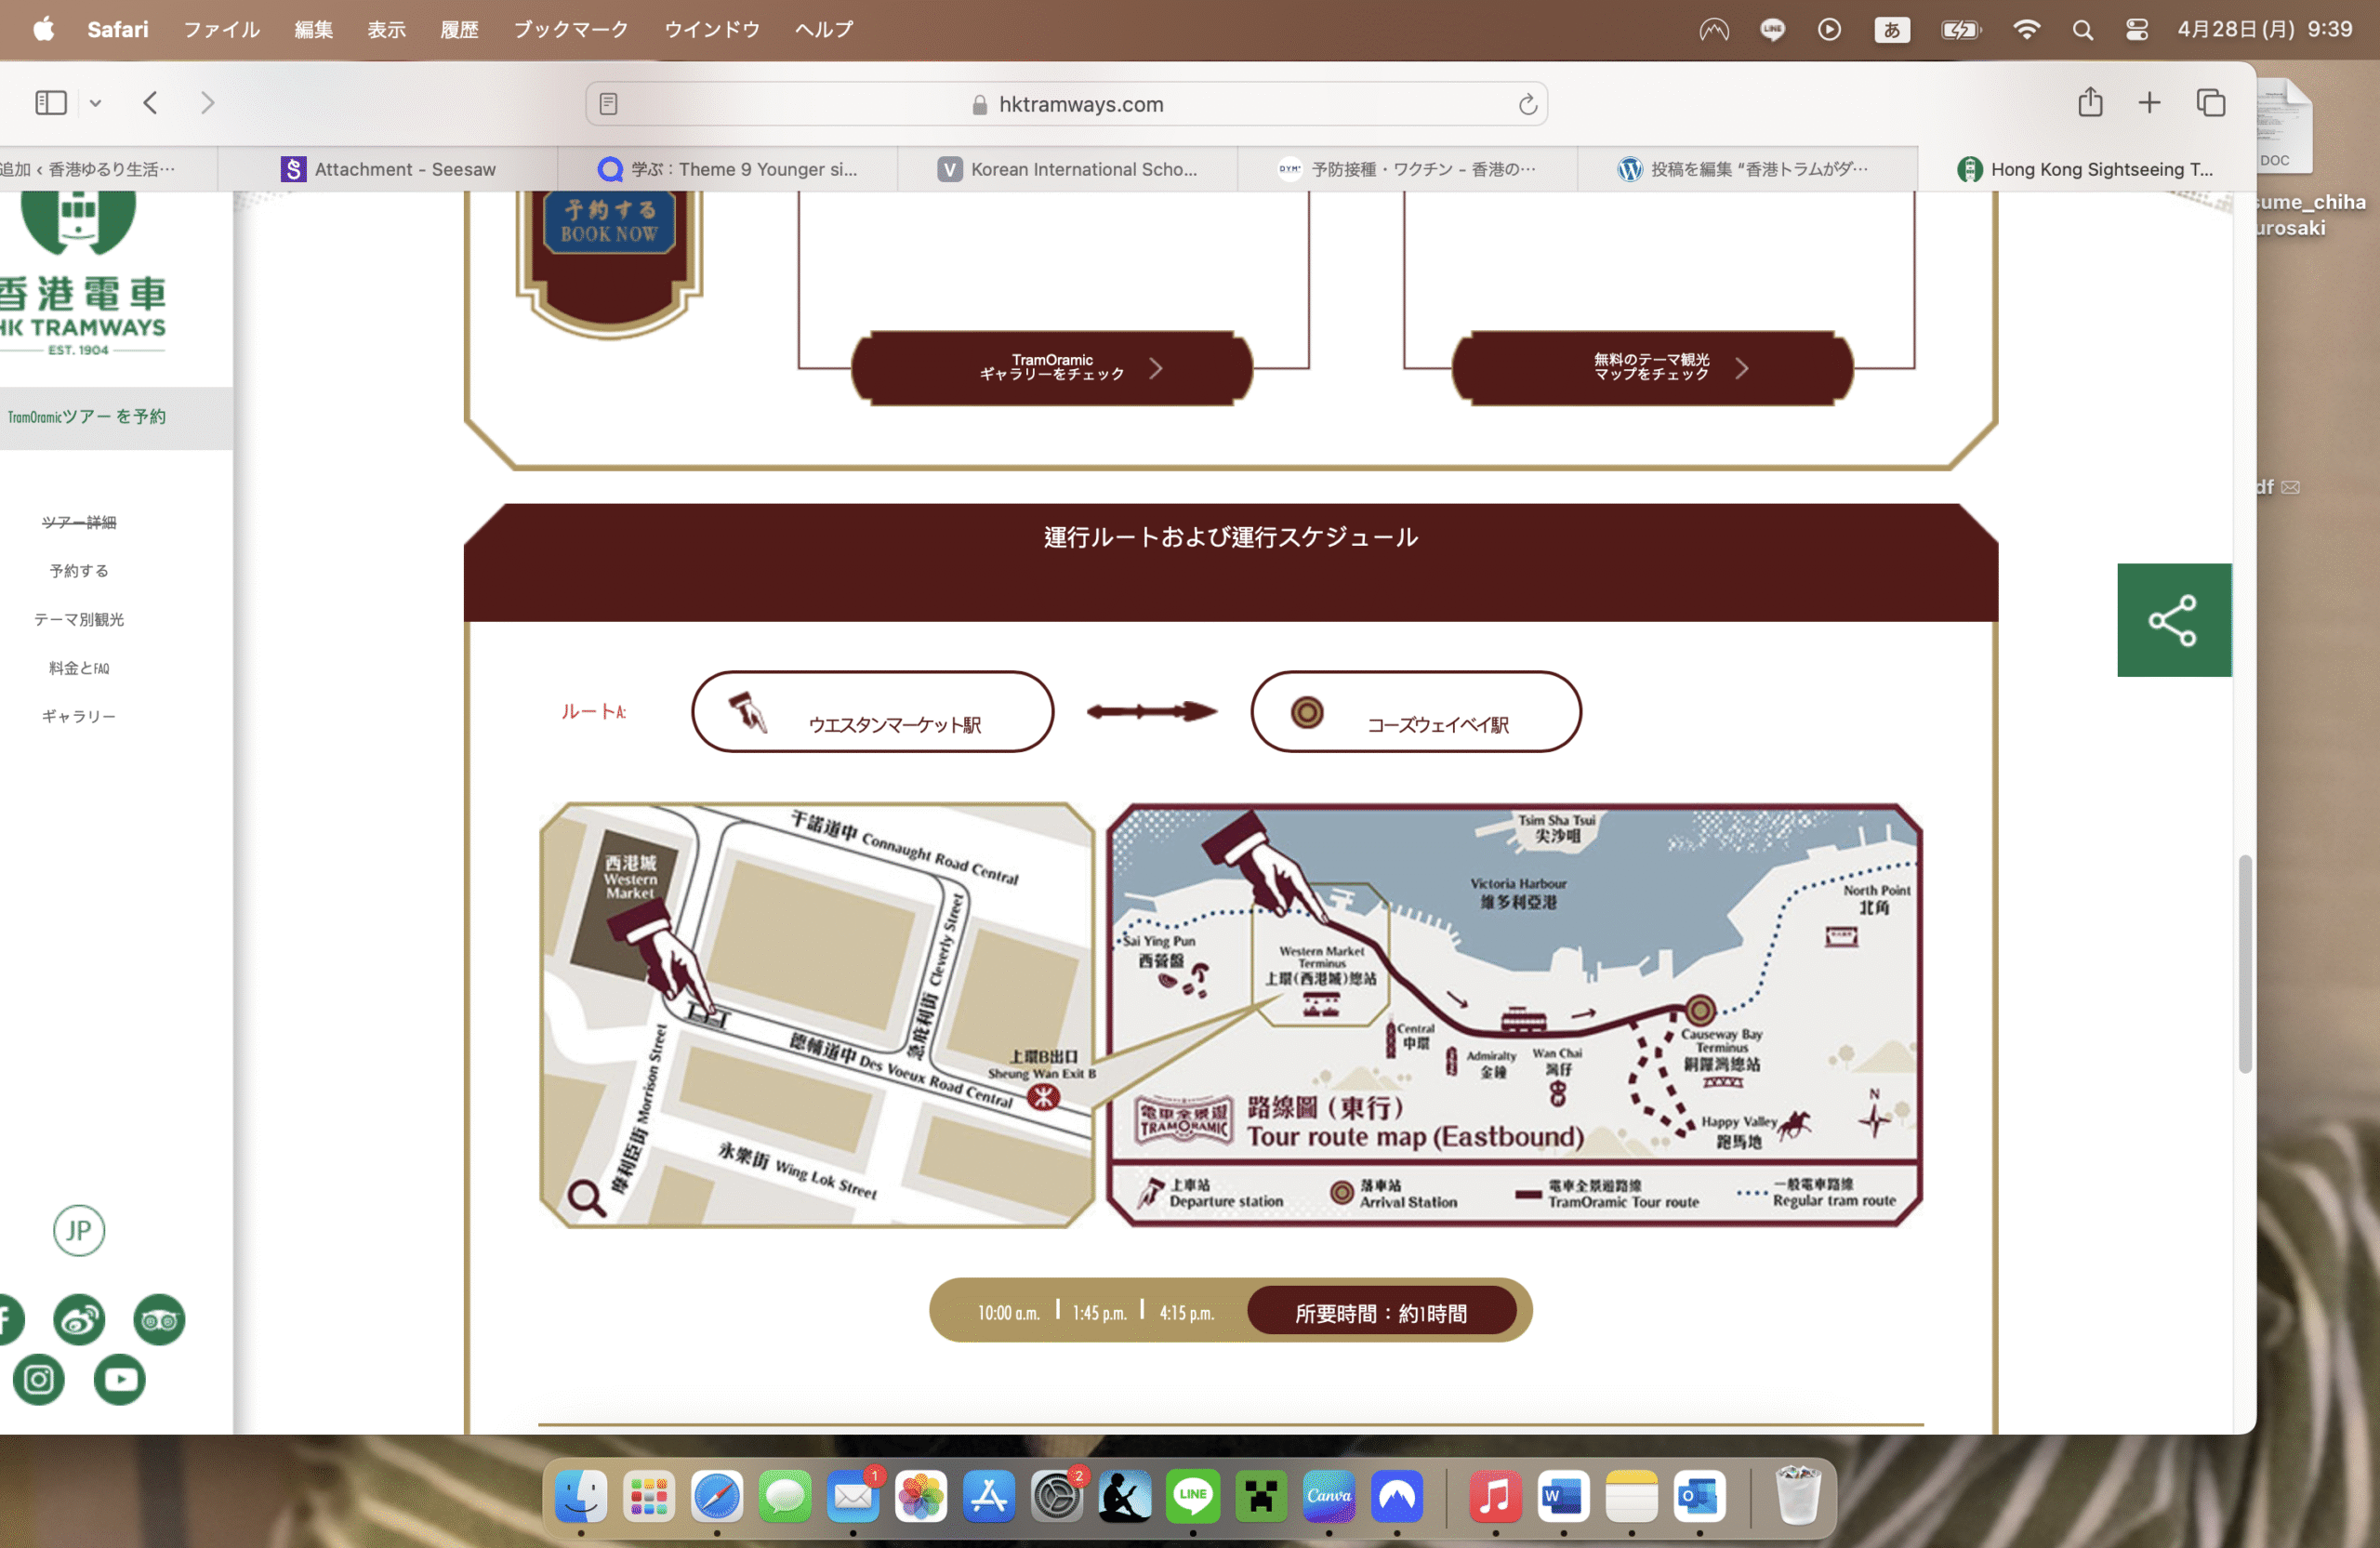Open the Instagram social icon
2380x1548 pixels.
point(39,1380)
